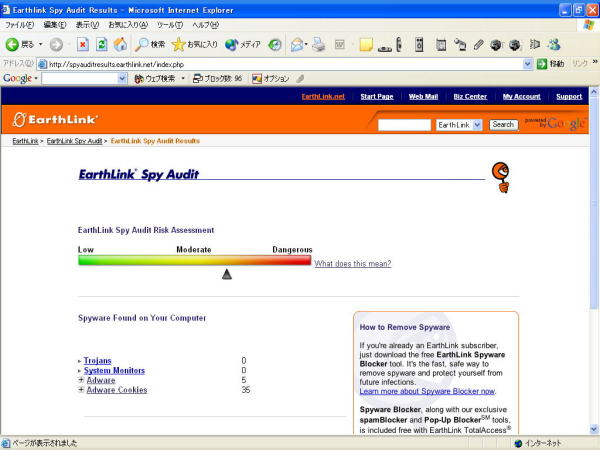Stop page loading with red X icon
This screenshot has height=450, width=600.
[x=83, y=45]
